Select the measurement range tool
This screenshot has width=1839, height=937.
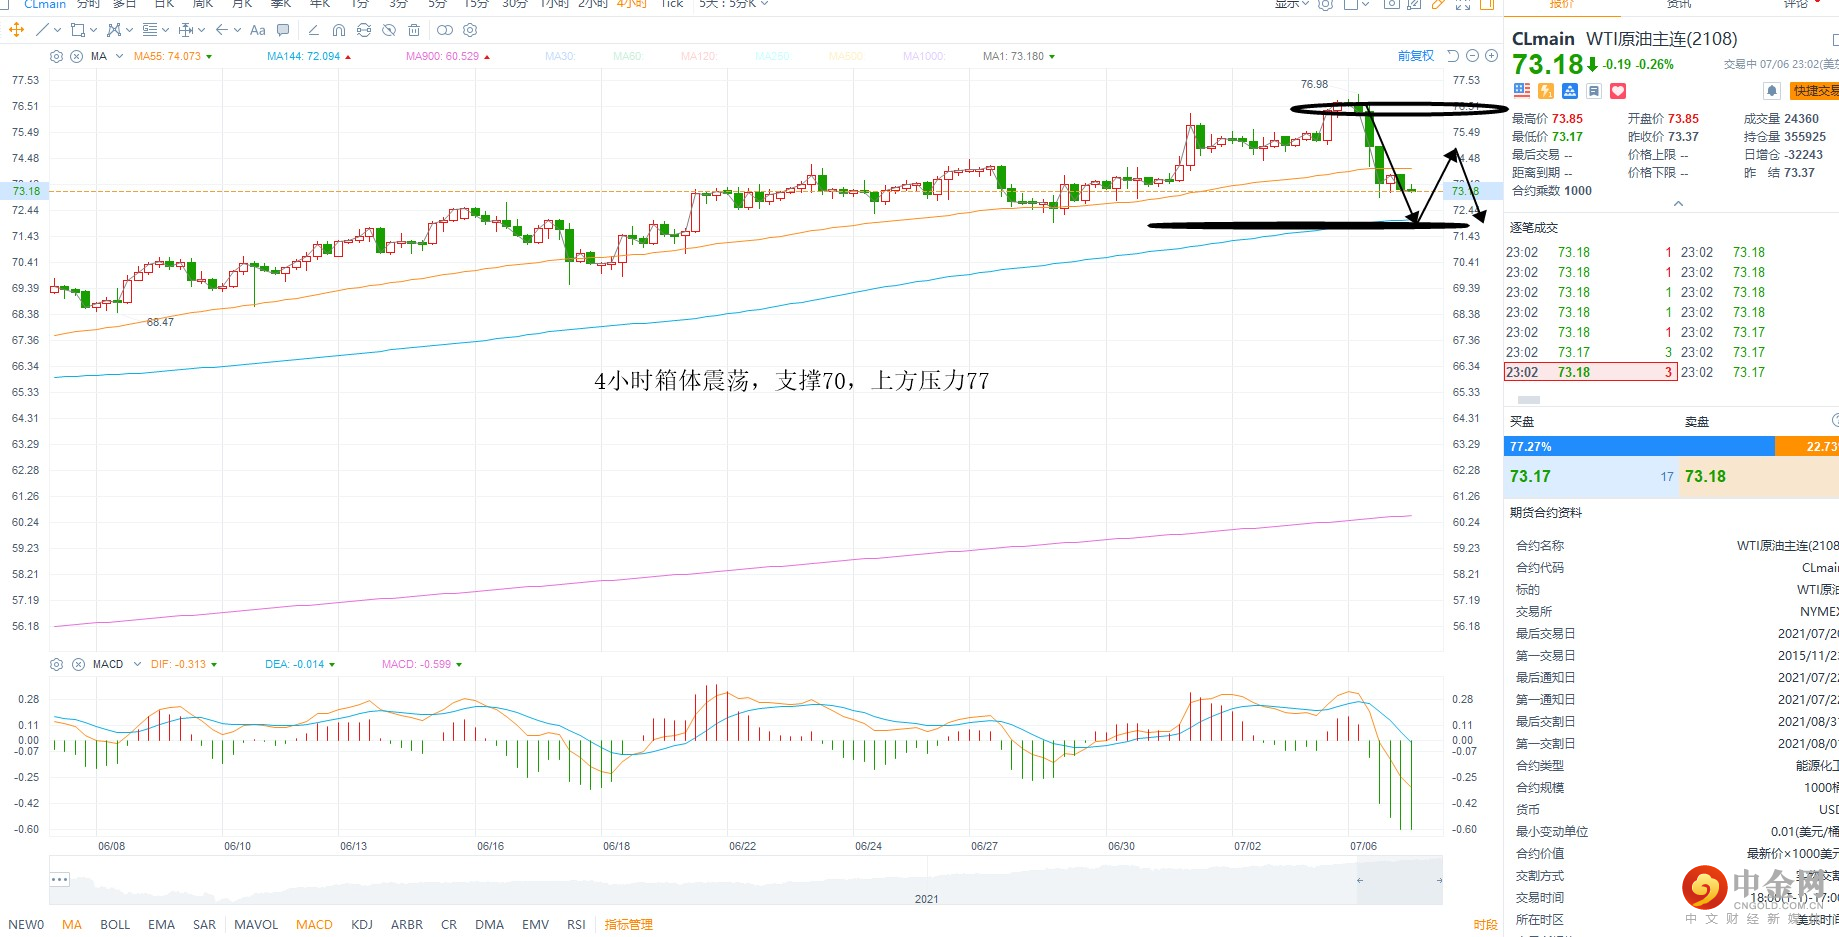tap(185, 30)
